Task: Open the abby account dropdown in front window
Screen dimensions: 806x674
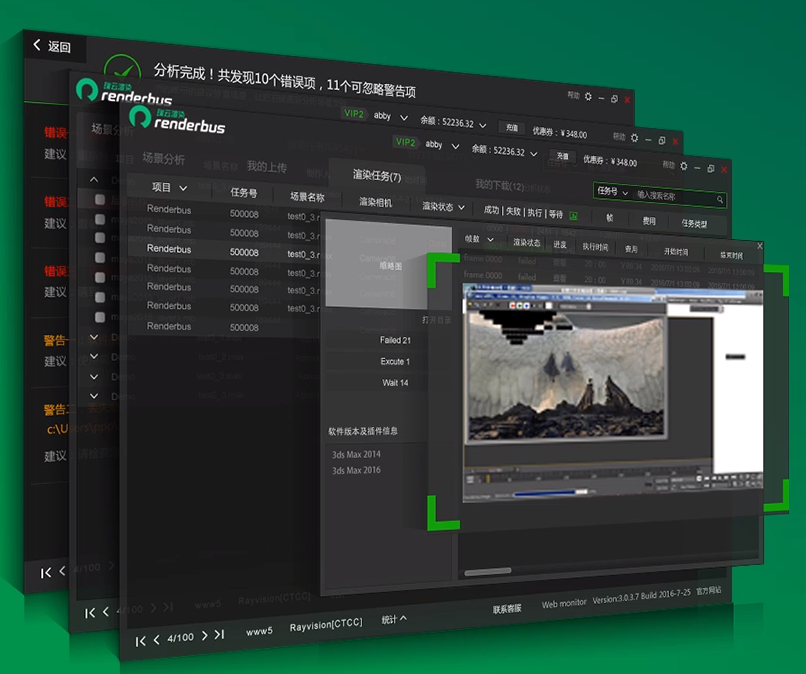Action: coord(455,147)
